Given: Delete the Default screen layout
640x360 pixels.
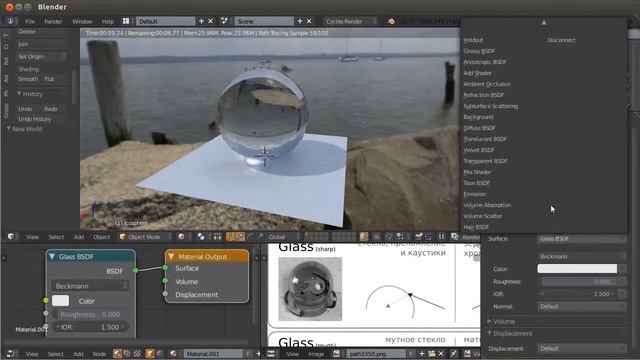Looking at the screenshot, I should pyautogui.click(x=211, y=21).
